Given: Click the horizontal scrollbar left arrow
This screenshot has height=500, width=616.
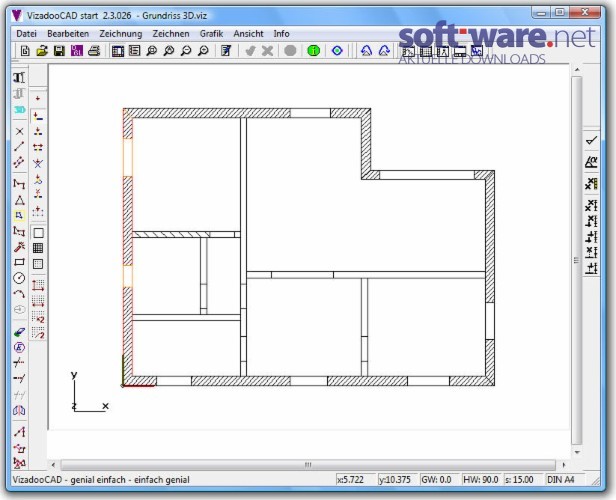Looking at the screenshot, I should click(x=53, y=465).
